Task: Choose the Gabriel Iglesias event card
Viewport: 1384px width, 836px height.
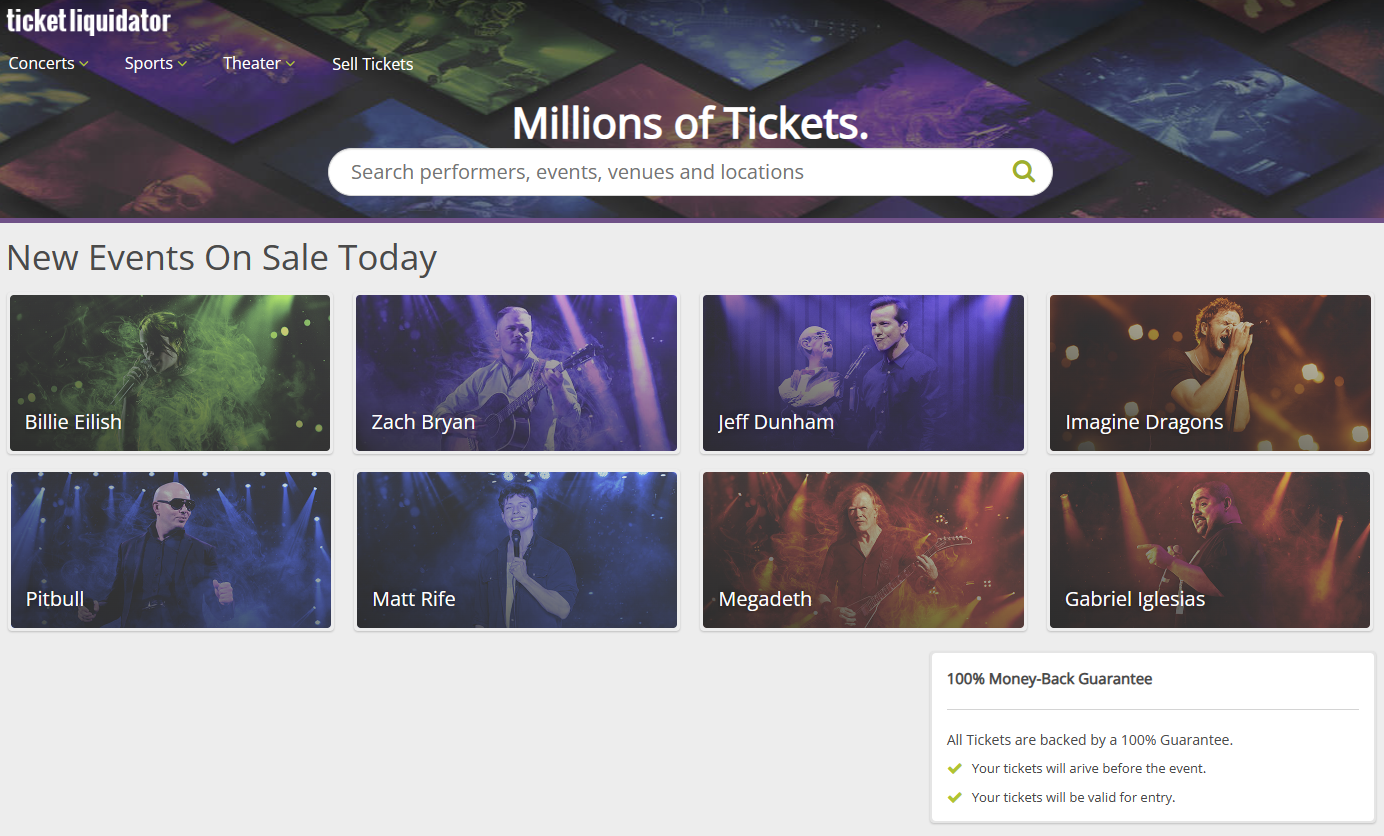Action: point(1210,550)
